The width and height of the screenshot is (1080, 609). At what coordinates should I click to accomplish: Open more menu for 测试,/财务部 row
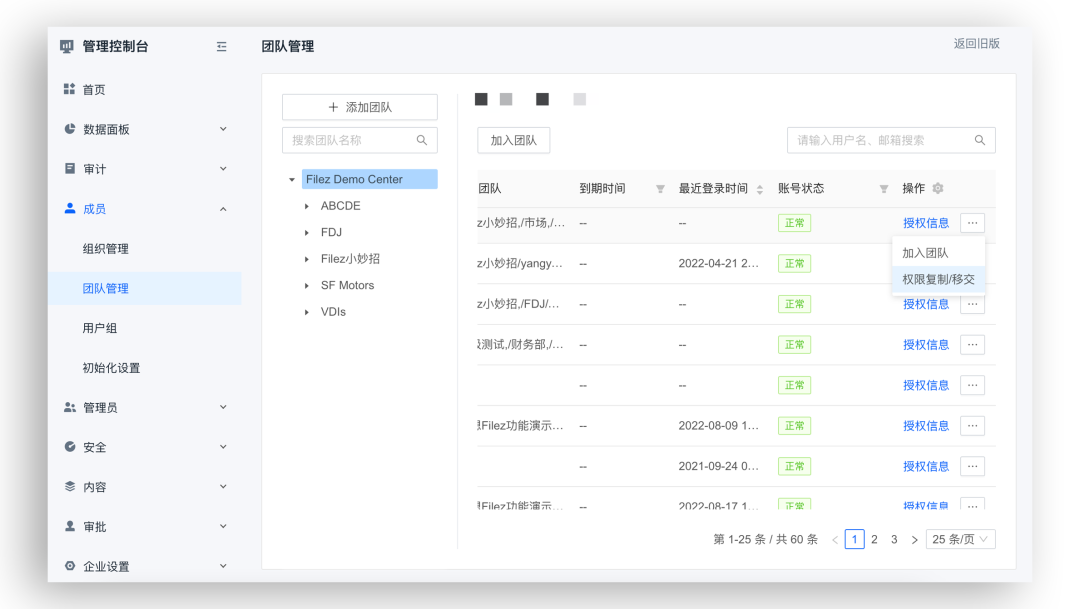pos(972,344)
